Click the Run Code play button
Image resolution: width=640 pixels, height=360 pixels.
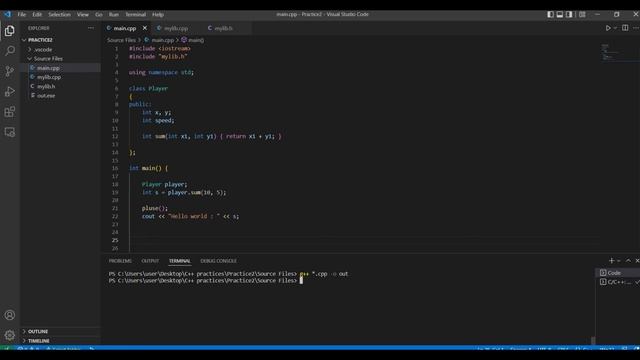coord(608,28)
